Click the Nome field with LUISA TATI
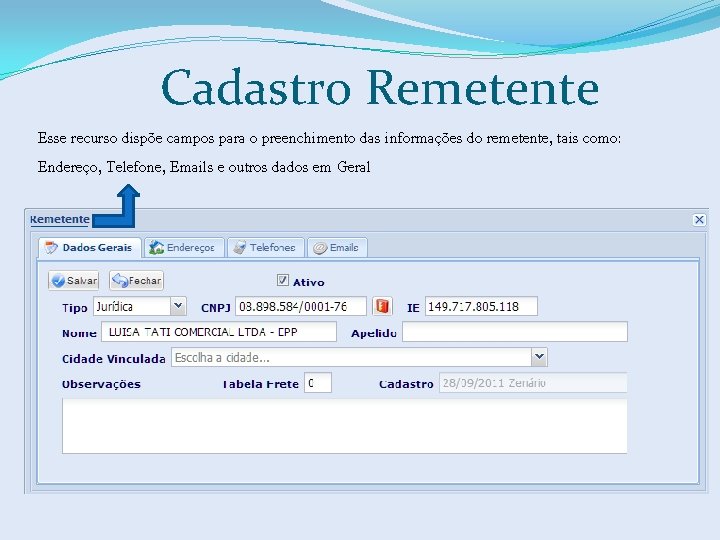This screenshot has height=540, width=720. [x=219, y=332]
